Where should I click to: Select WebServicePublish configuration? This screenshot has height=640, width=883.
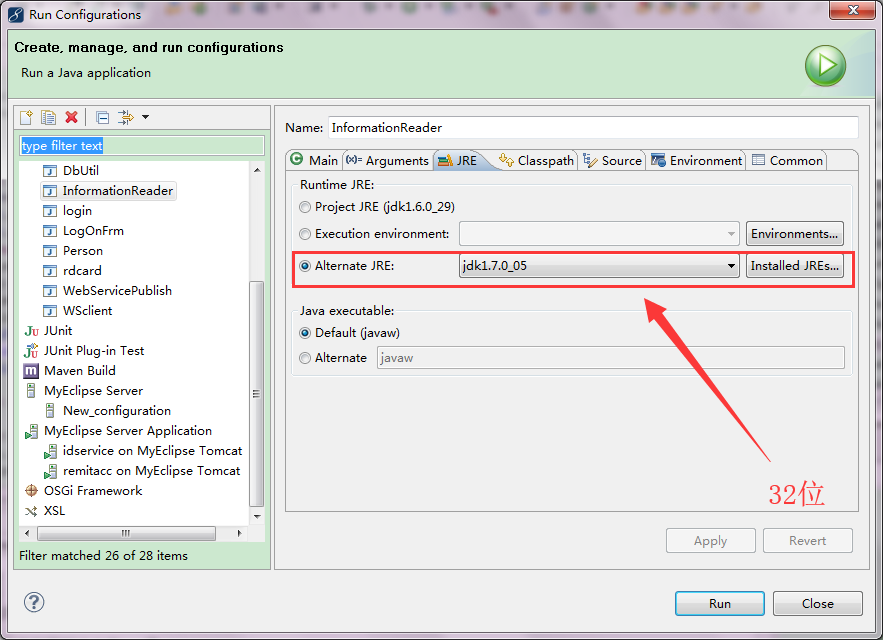117,291
